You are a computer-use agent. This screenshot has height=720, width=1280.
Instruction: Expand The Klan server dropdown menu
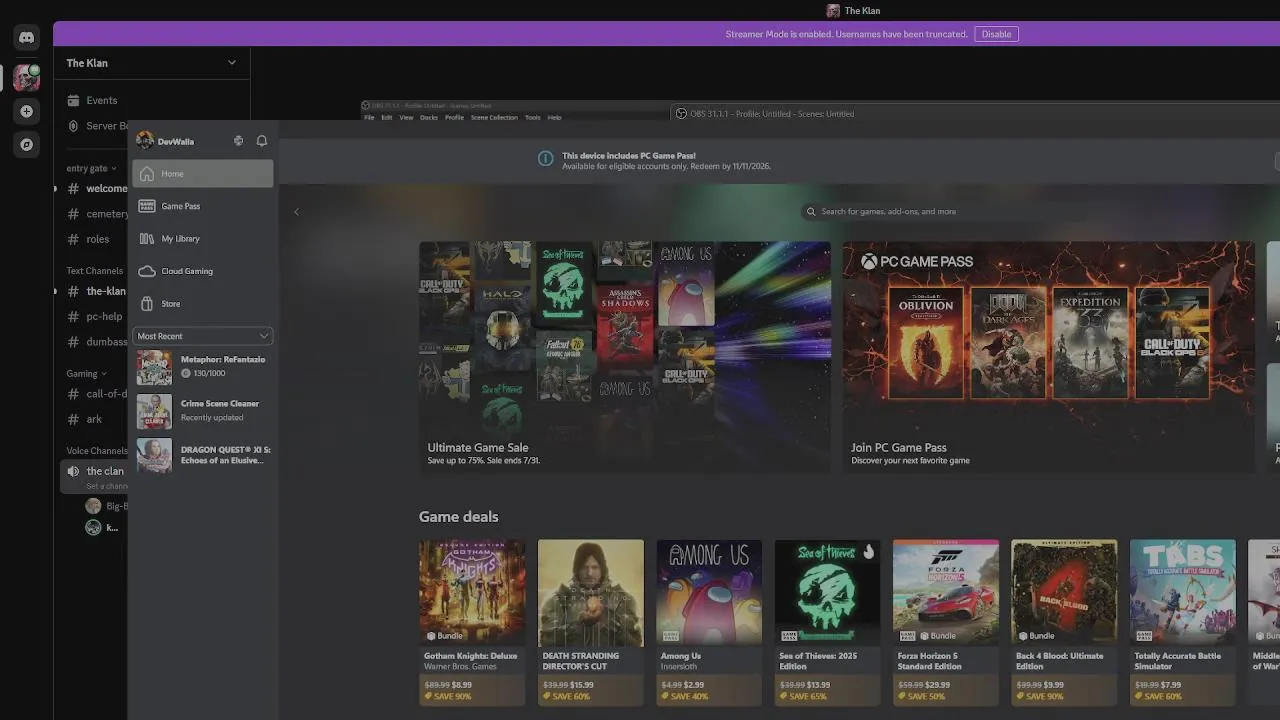232,63
